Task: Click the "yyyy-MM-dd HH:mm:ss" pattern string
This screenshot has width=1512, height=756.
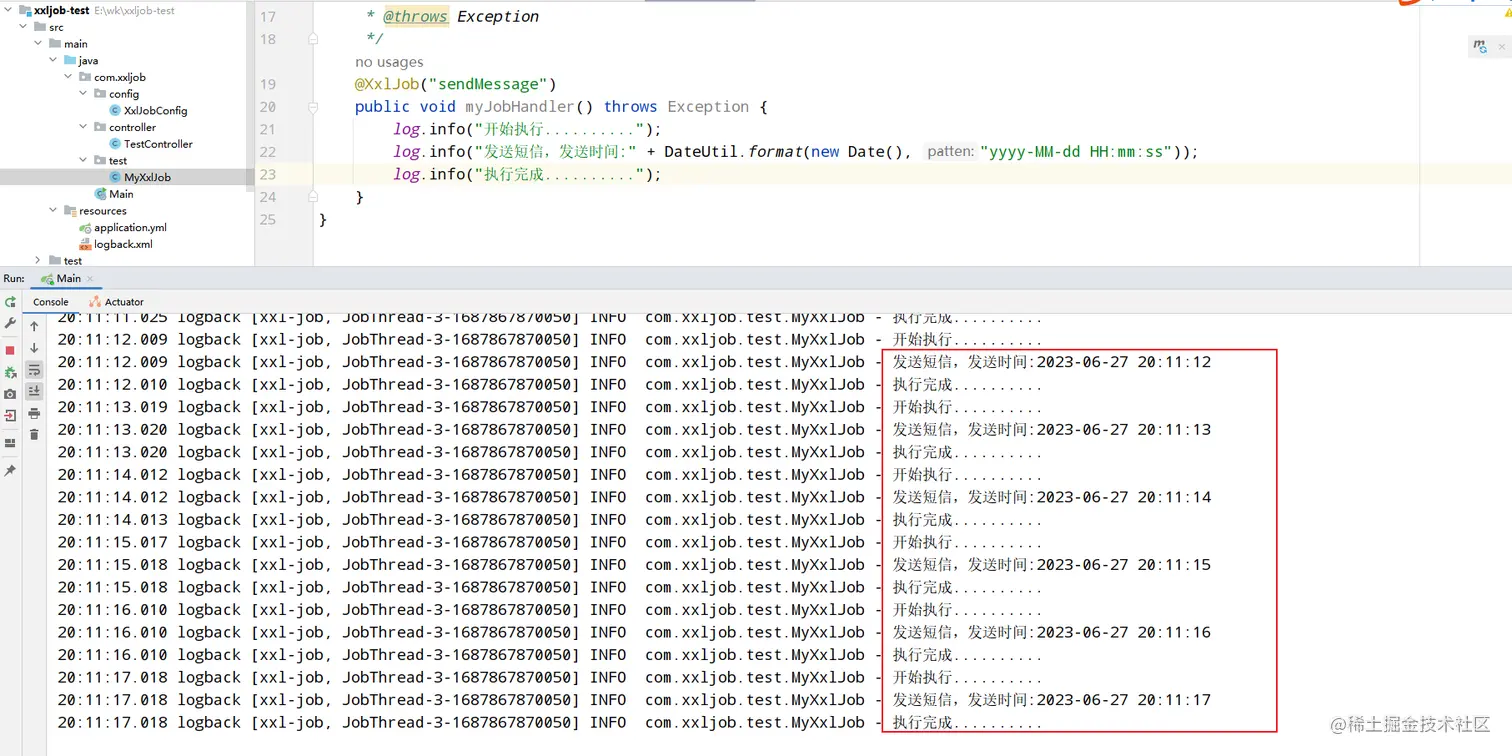Action: pyautogui.click(x=1076, y=152)
